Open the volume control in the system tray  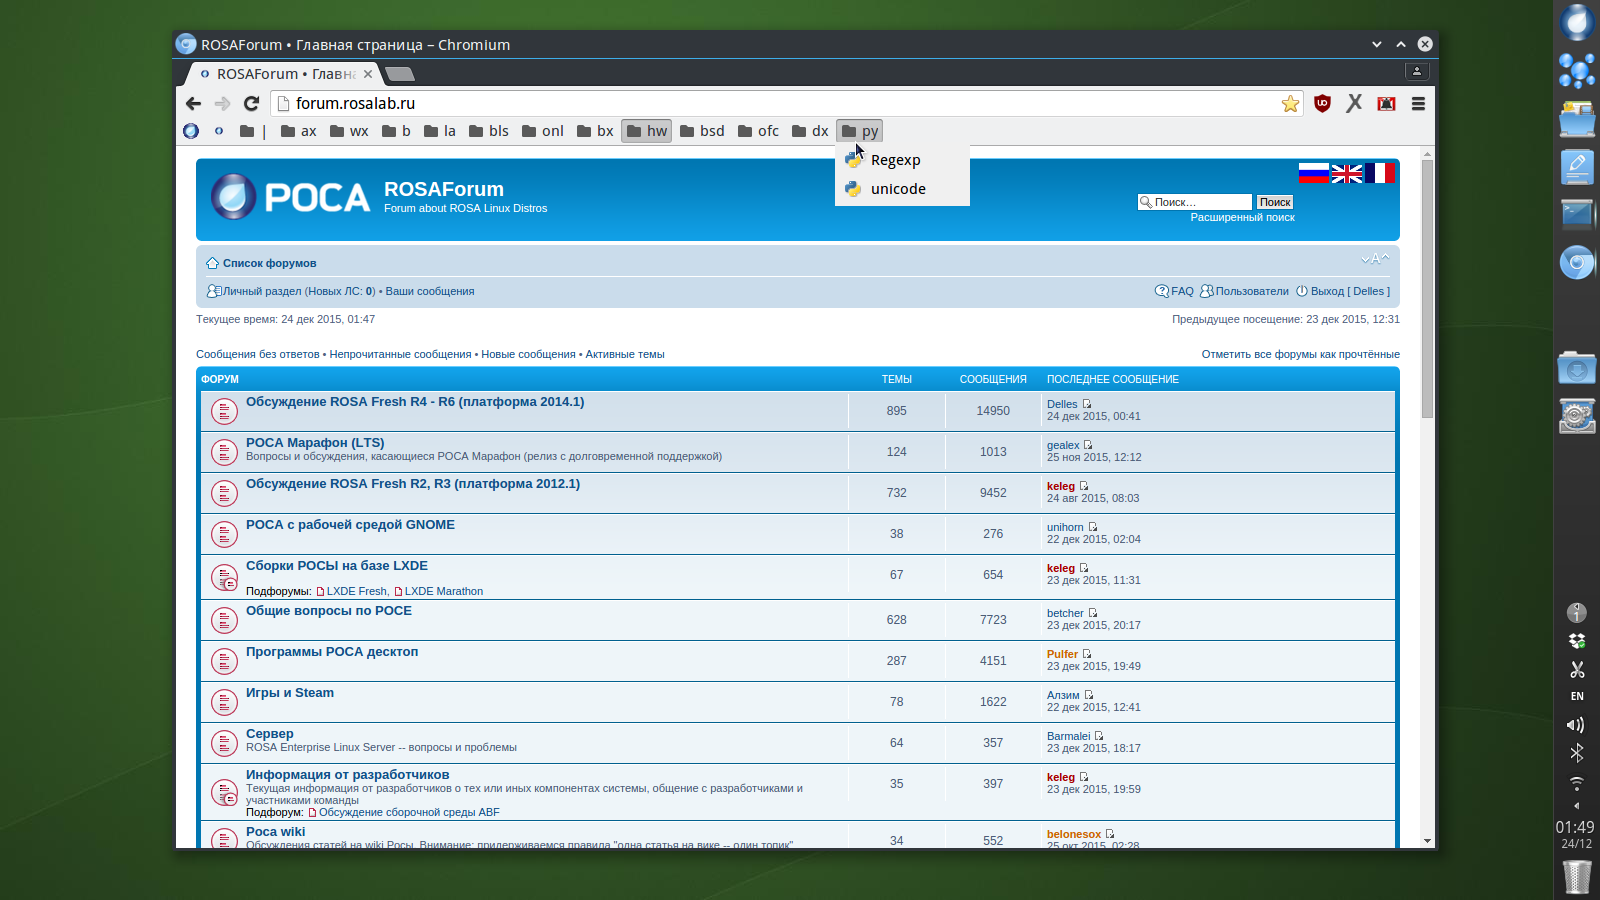[x=1576, y=725]
